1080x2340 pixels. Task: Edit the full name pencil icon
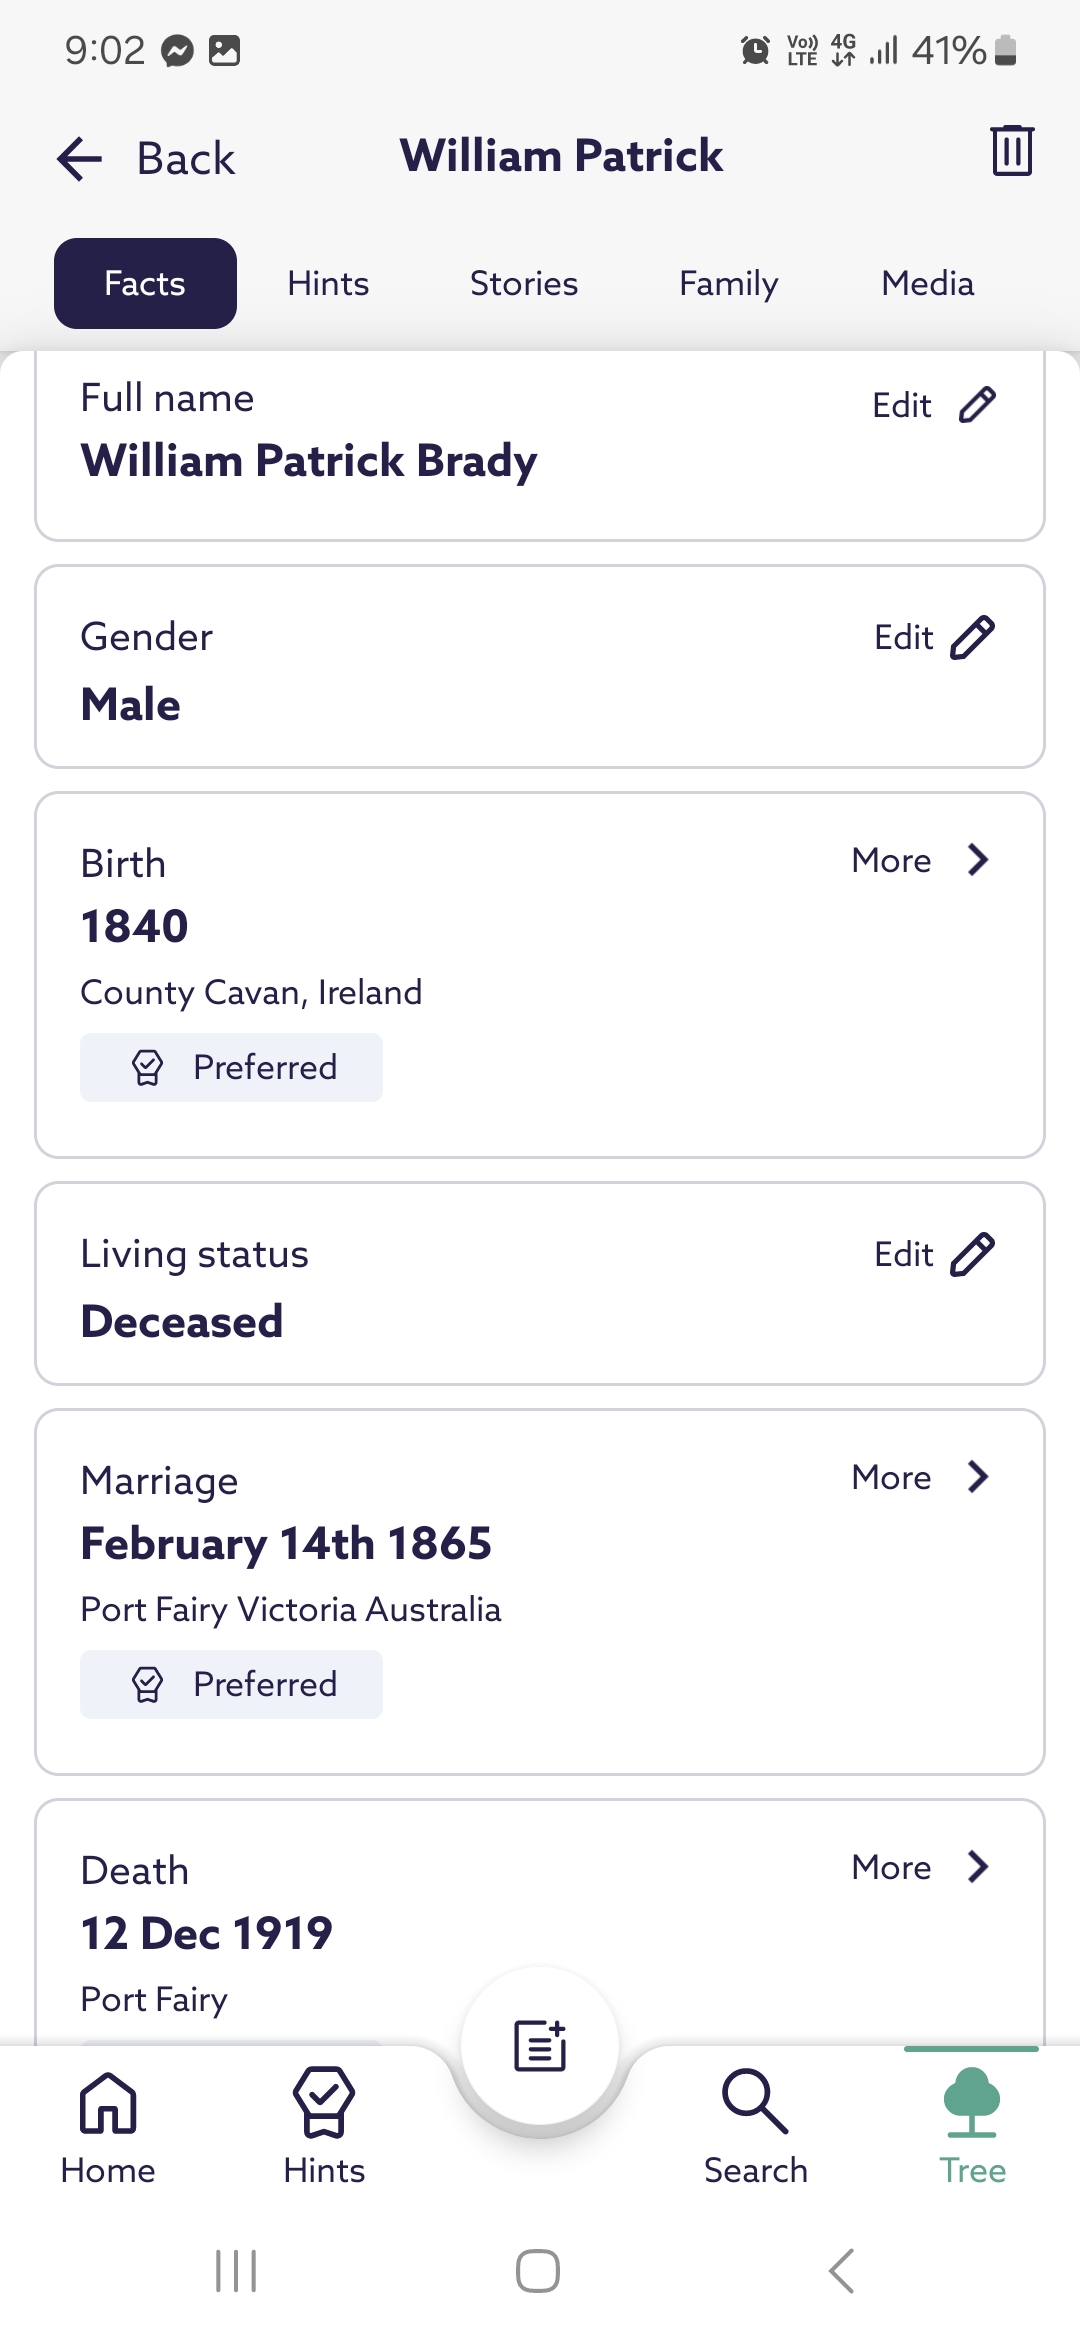click(976, 405)
